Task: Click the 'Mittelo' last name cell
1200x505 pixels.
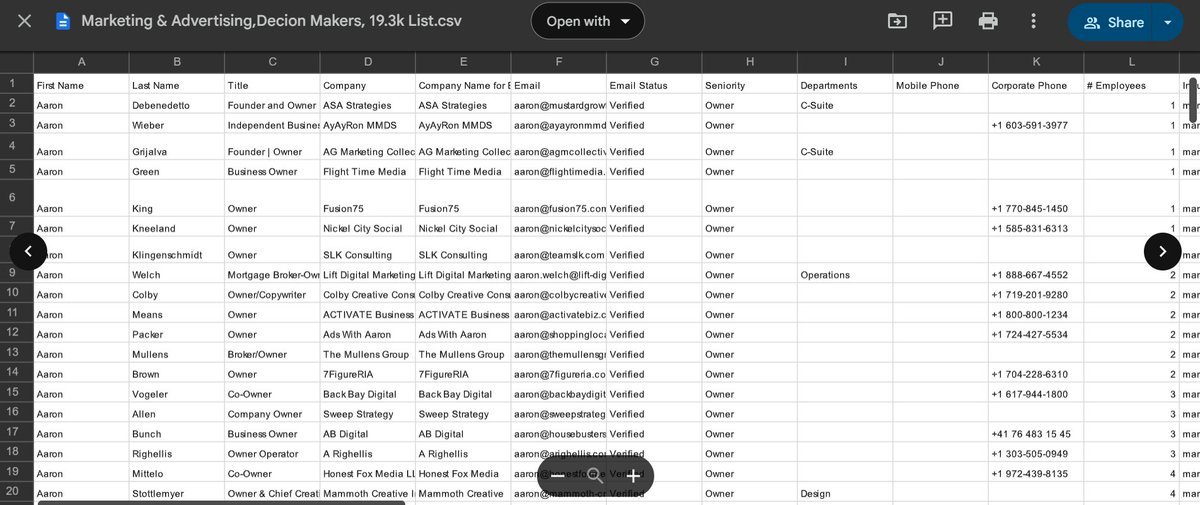Action: pyautogui.click(x=177, y=474)
